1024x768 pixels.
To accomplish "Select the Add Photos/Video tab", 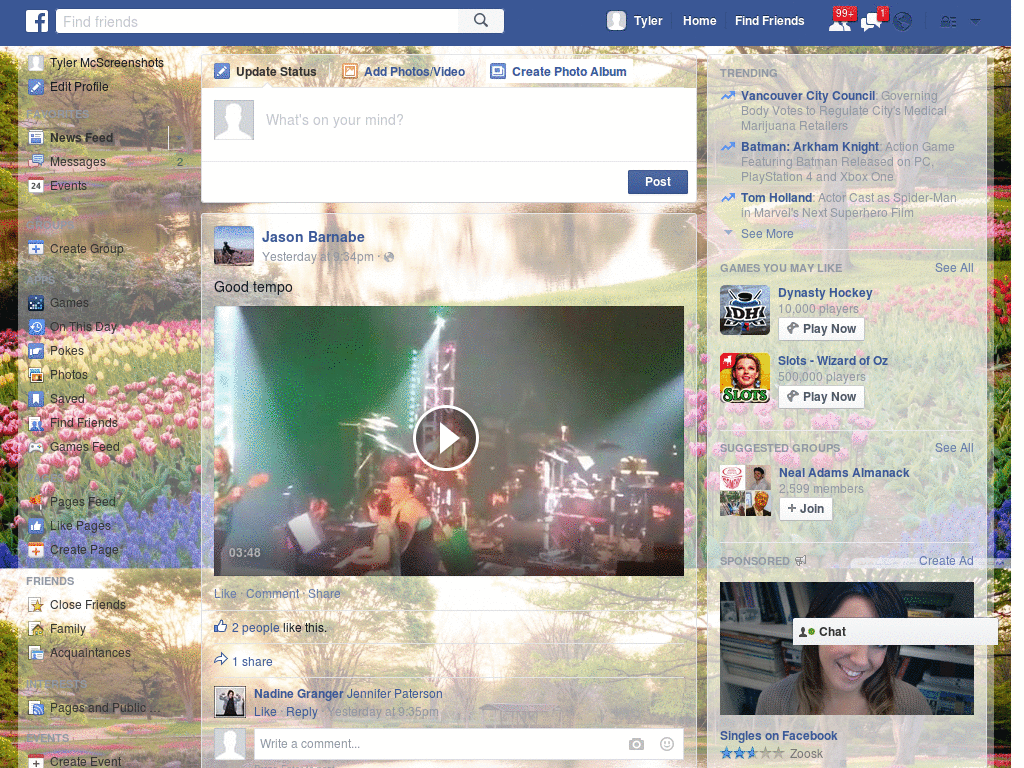I will [404, 72].
